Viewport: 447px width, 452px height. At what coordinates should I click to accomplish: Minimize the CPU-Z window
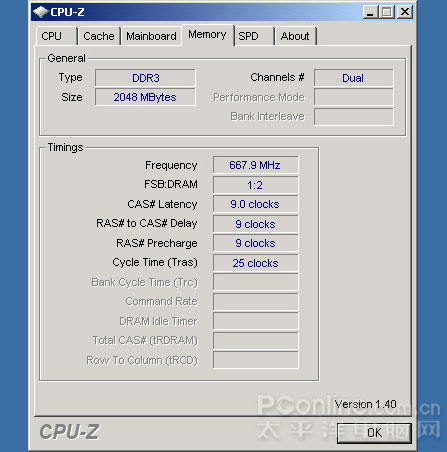tap(370, 12)
